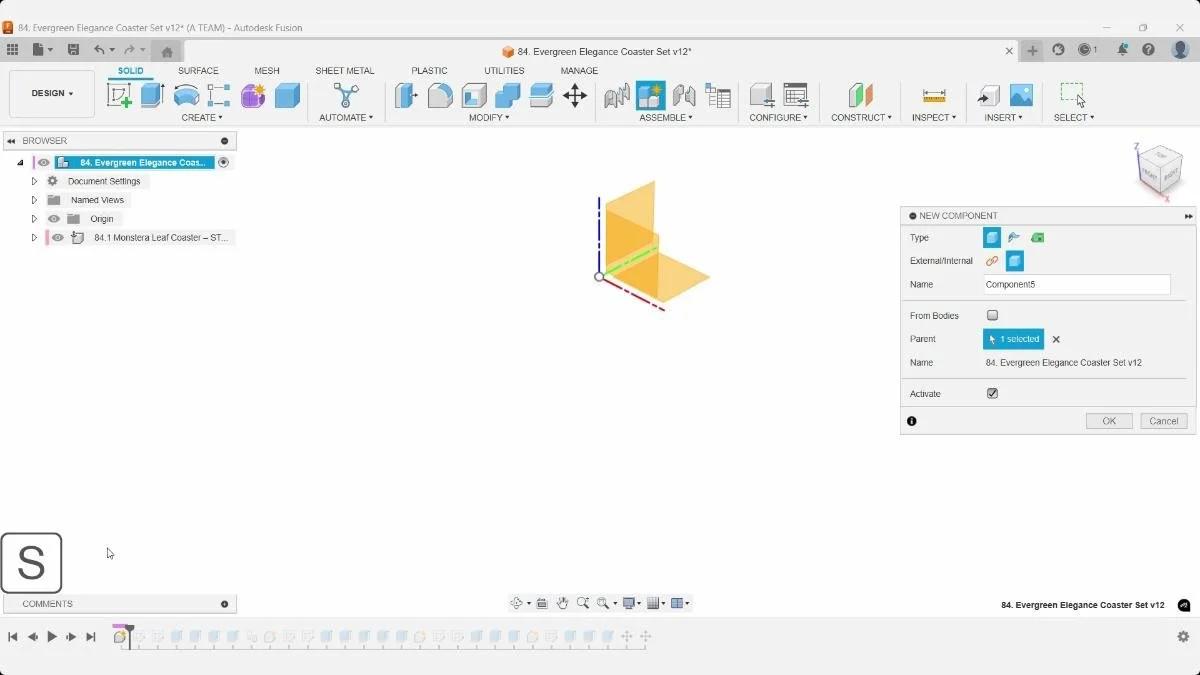Click the New Component toolbar icon
The height and width of the screenshot is (675, 1200).
[650, 95]
